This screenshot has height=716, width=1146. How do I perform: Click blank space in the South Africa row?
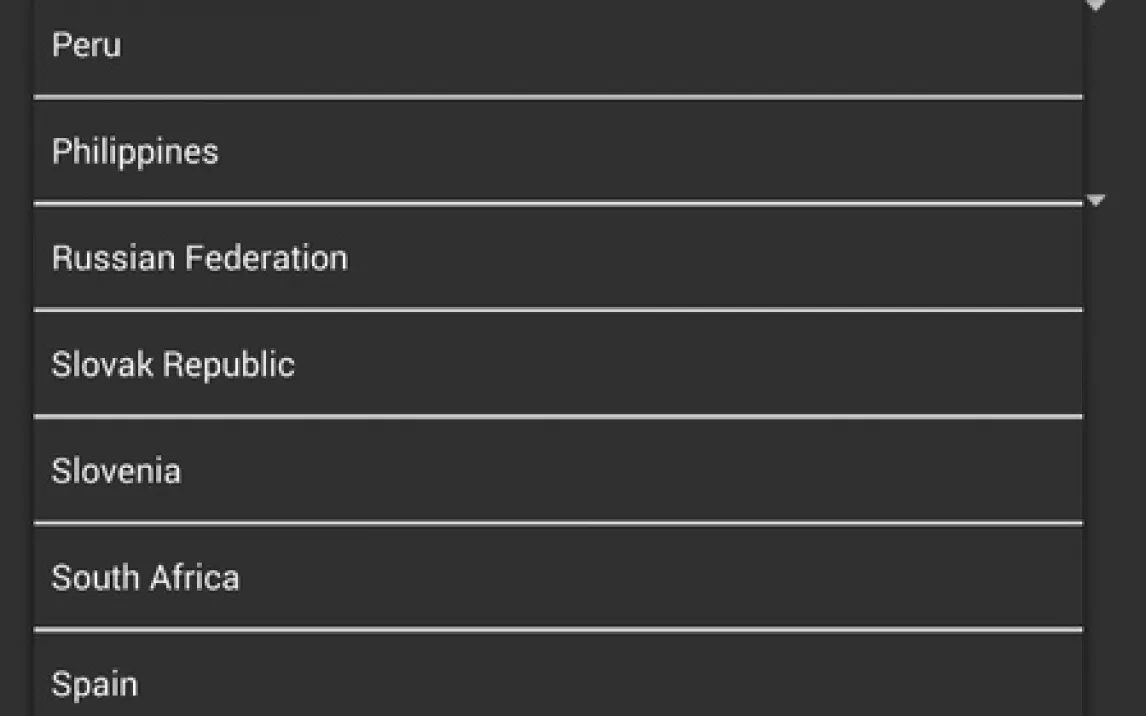658,577
